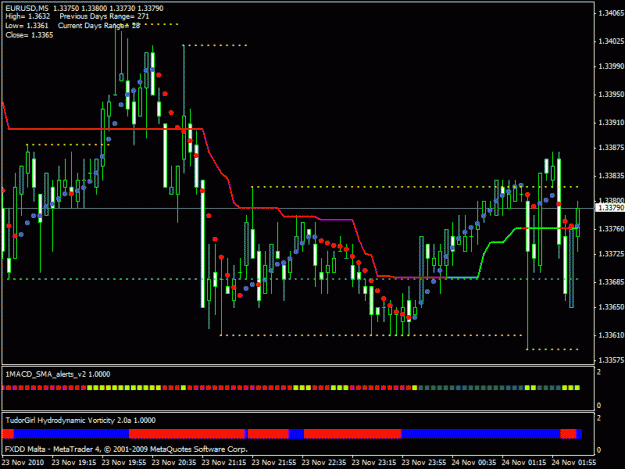The image size is (625, 469).
Task: Select the 1.33990 price scale value
Action: tap(611, 66)
